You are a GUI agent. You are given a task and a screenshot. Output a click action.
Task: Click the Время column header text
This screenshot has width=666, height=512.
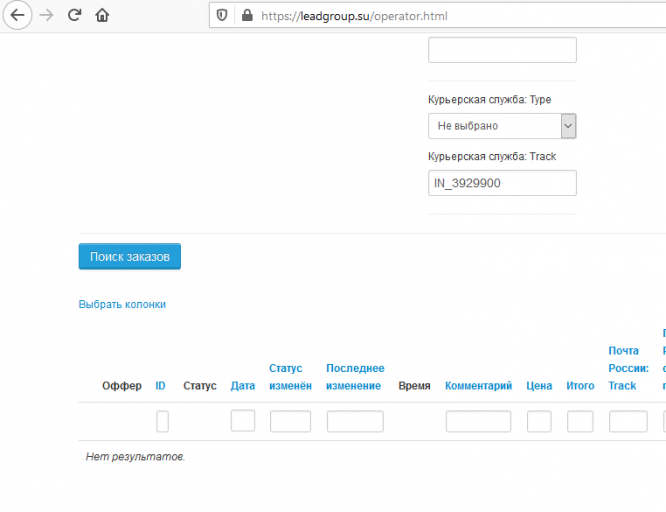click(x=414, y=386)
